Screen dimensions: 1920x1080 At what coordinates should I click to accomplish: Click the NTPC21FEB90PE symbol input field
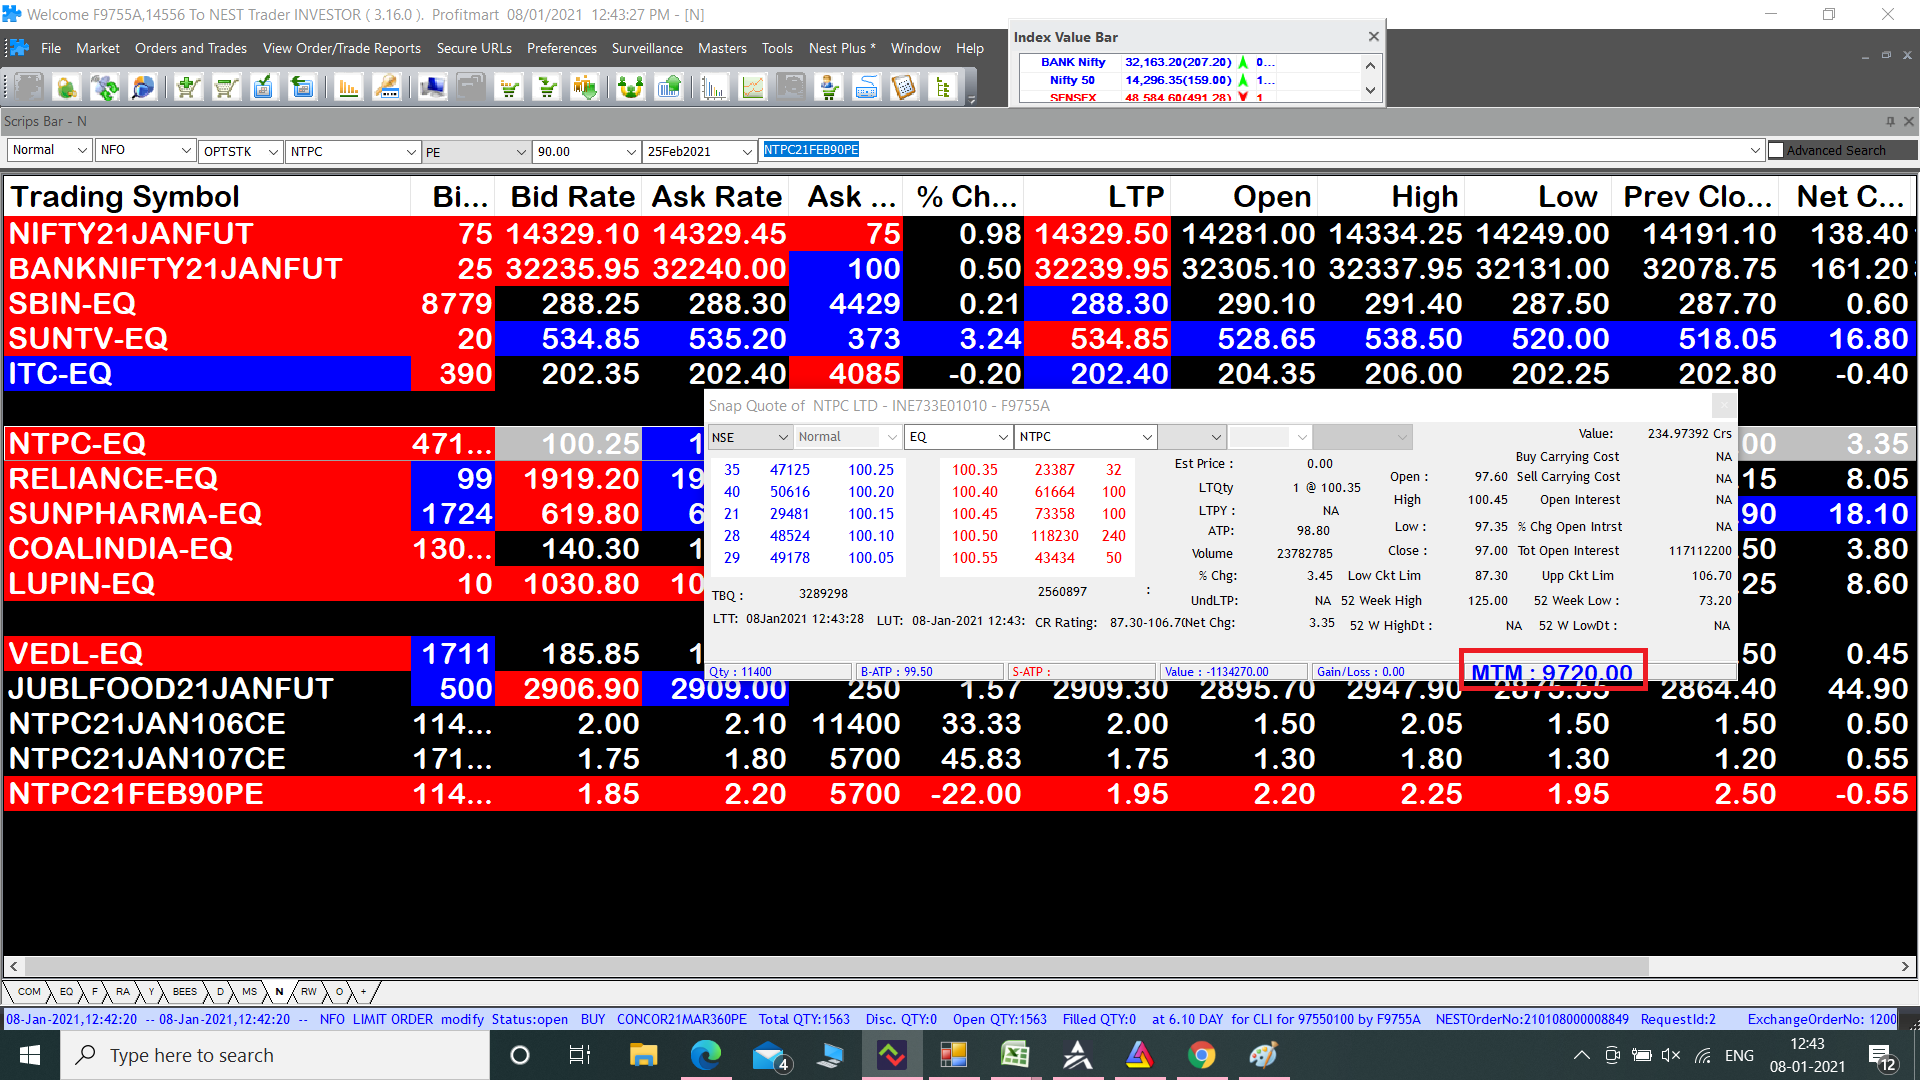click(x=1260, y=150)
